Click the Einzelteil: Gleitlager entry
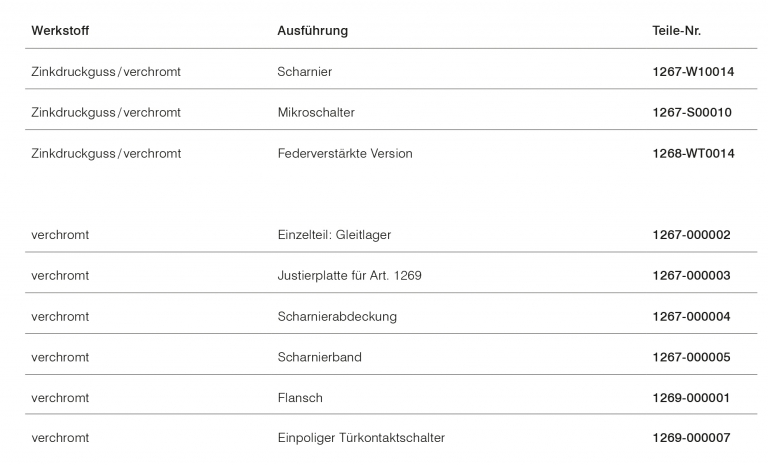The height and width of the screenshot is (465, 768). 334,235
